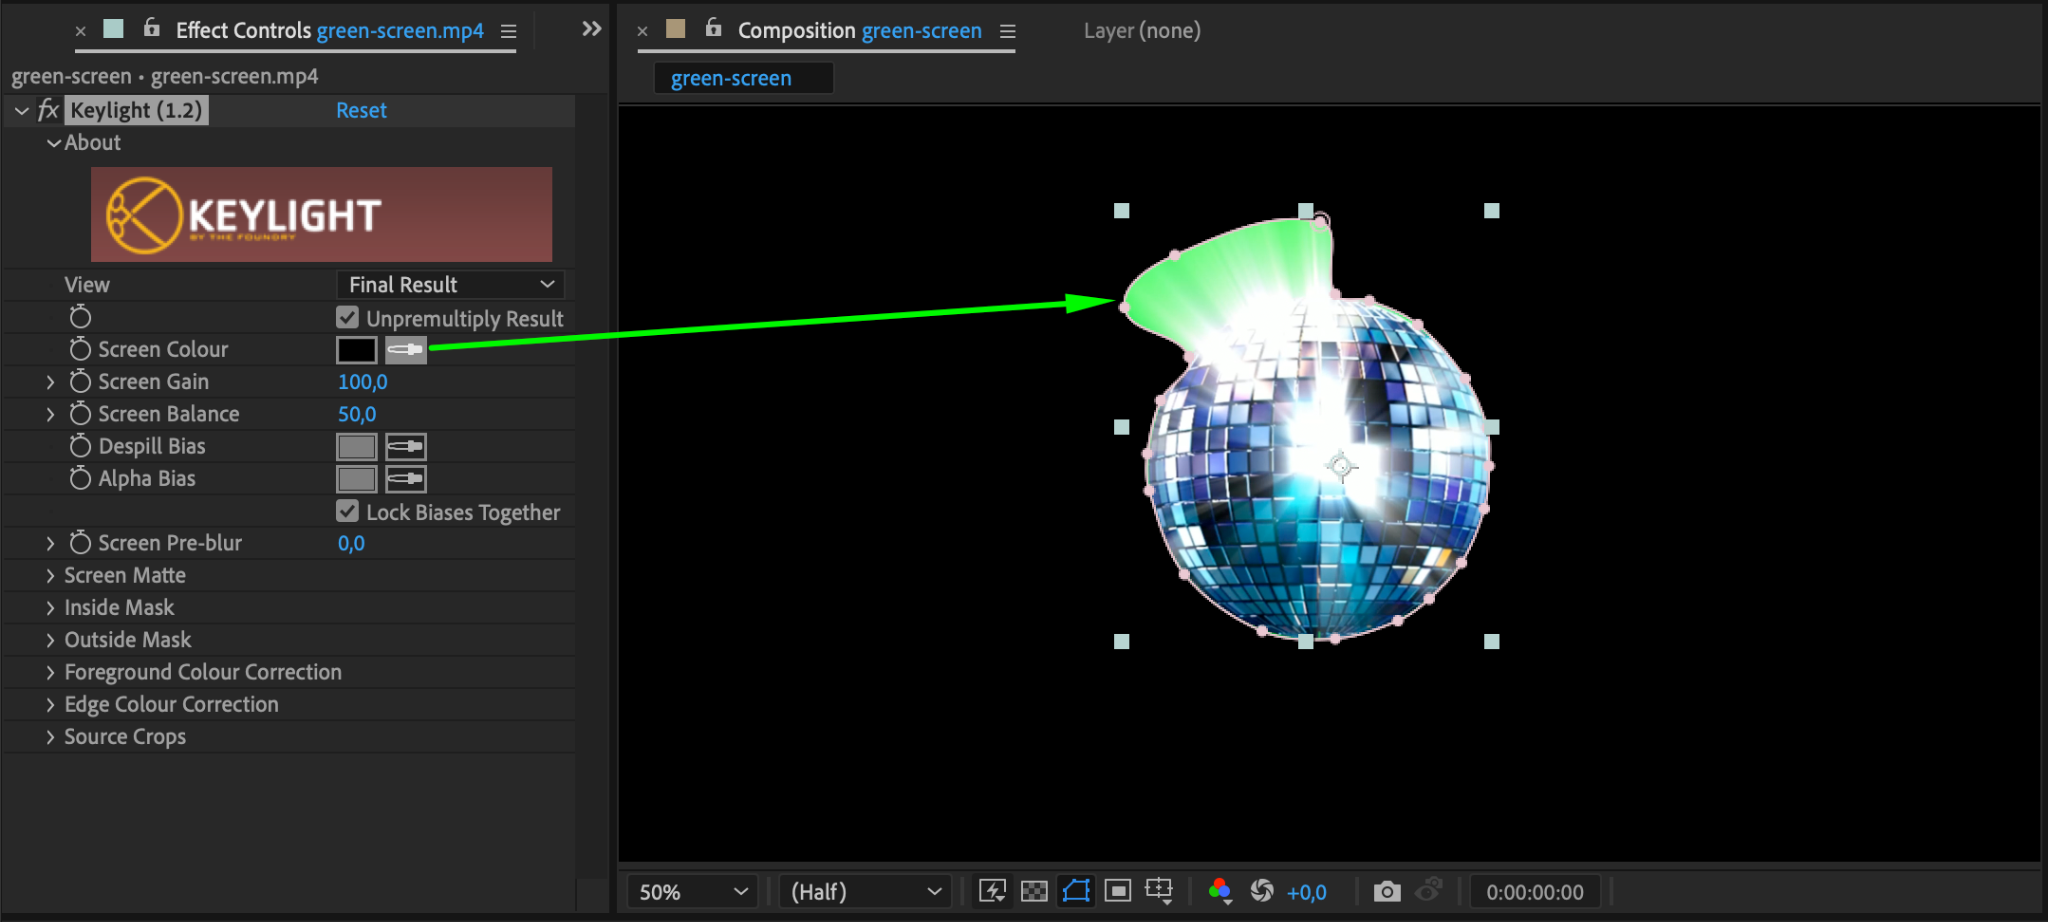
Task: Toggle the transparency grid button
Action: coord(1034,891)
